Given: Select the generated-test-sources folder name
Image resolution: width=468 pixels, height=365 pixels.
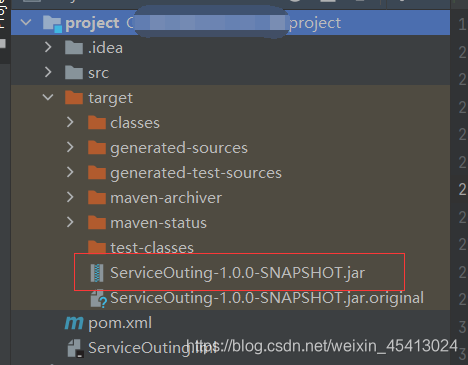Looking at the screenshot, I should 196,173.
